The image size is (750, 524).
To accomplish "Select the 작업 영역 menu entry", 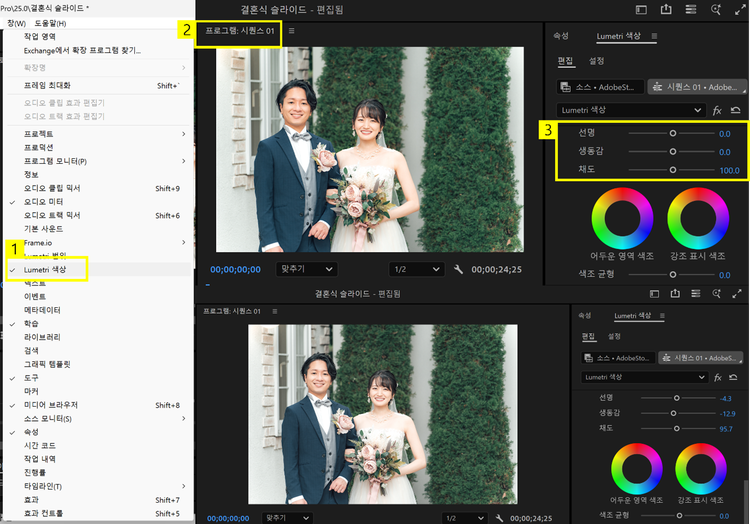I will 40,36.
